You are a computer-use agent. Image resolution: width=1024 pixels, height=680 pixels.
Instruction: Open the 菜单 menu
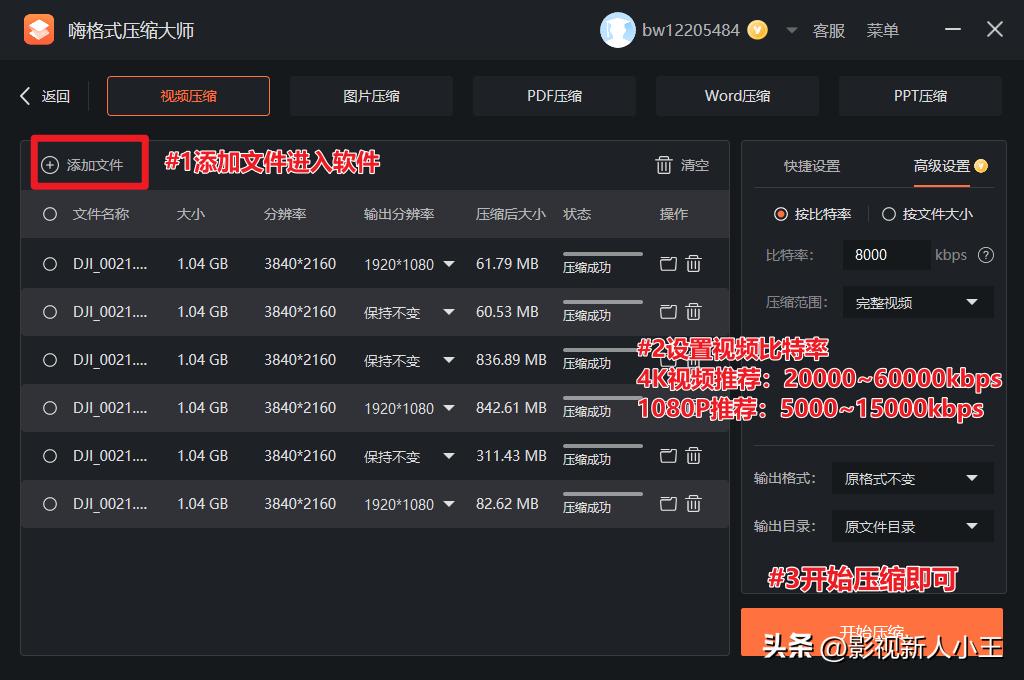tap(882, 31)
